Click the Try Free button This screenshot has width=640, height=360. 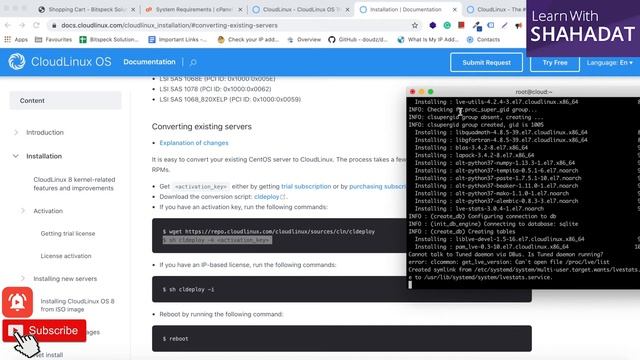(555, 62)
